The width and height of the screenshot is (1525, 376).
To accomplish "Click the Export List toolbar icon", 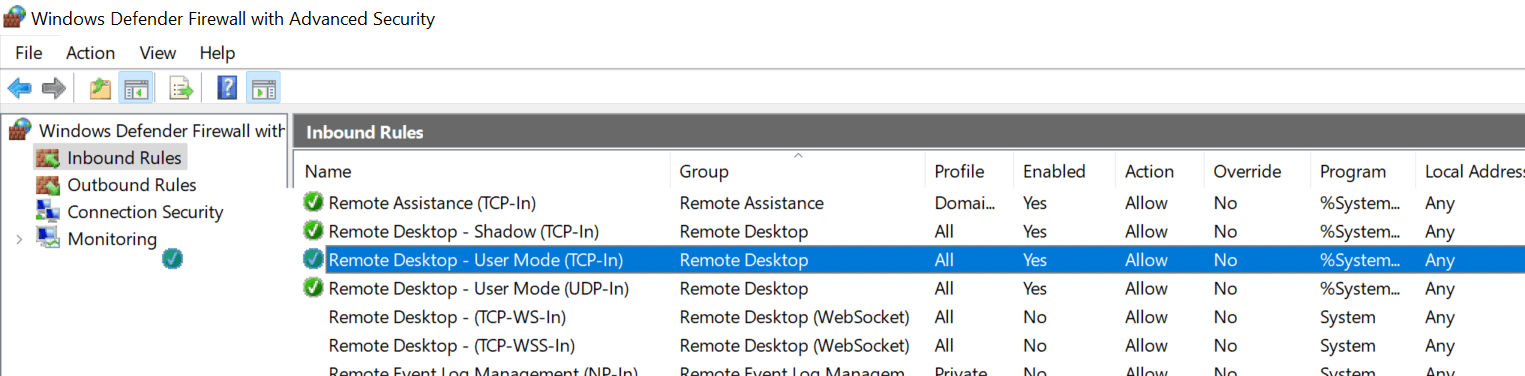I will (x=181, y=88).
